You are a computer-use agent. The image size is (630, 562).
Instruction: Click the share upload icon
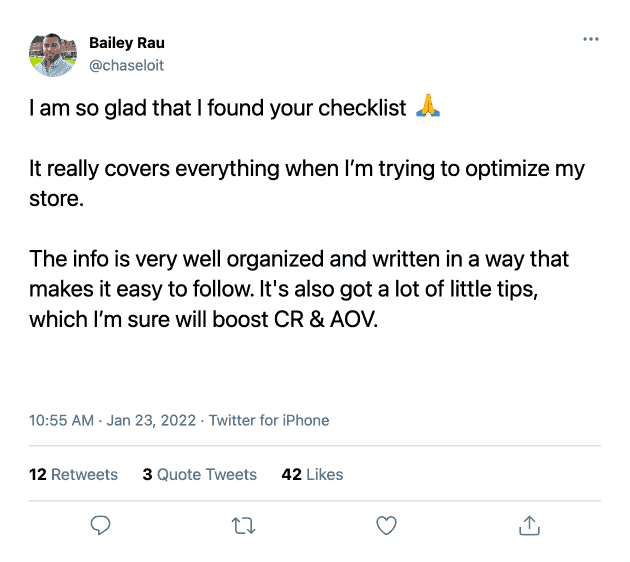529,524
